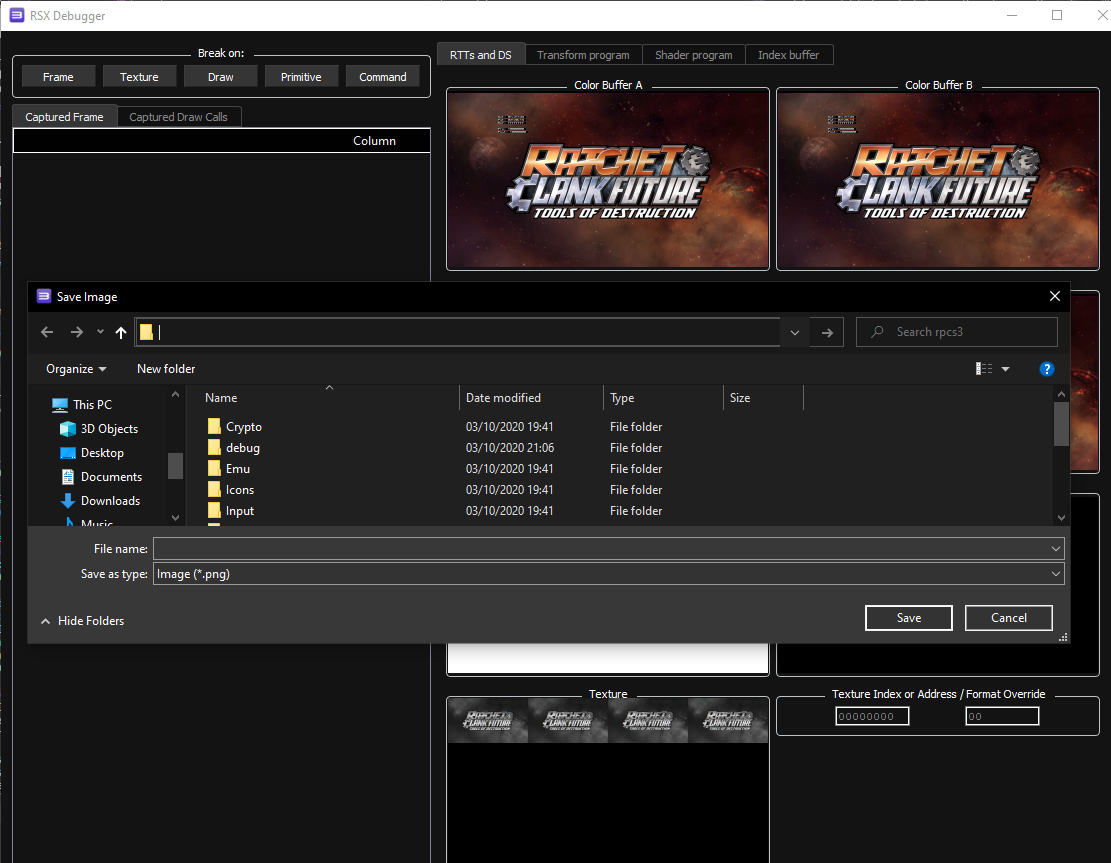Click the format override 00 field
Image resolution: width=1111 pixels, height=863 pixels.
point(1002,716)
